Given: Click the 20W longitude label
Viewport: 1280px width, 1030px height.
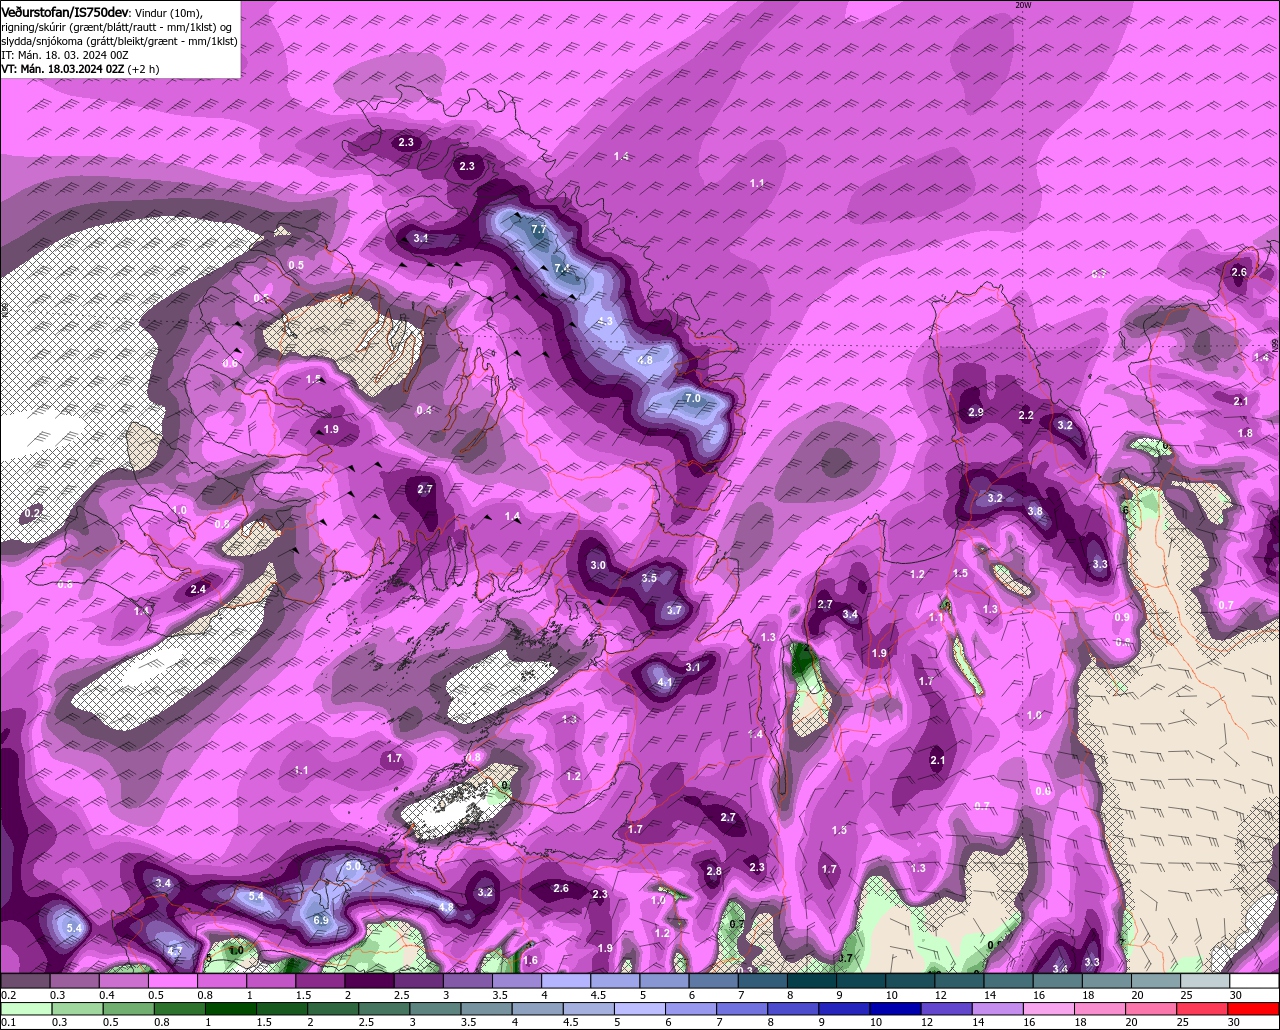Looking at the screenshot, I should pos(1022,5).
